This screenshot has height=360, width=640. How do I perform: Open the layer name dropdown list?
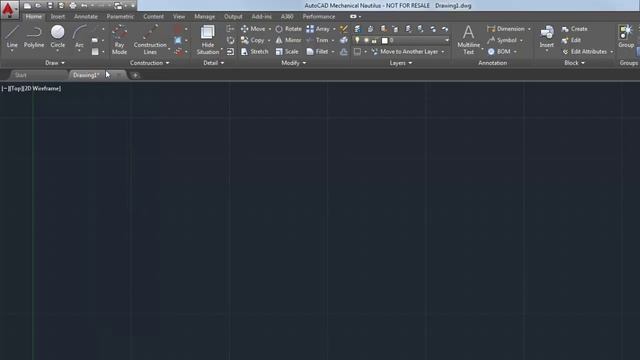(447, 40)
